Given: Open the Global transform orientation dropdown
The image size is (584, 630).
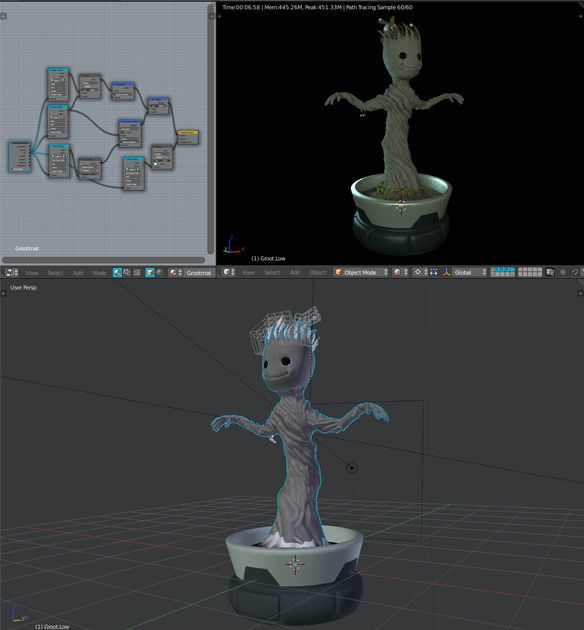Looking at the screenshot, I should coord(470,272).
